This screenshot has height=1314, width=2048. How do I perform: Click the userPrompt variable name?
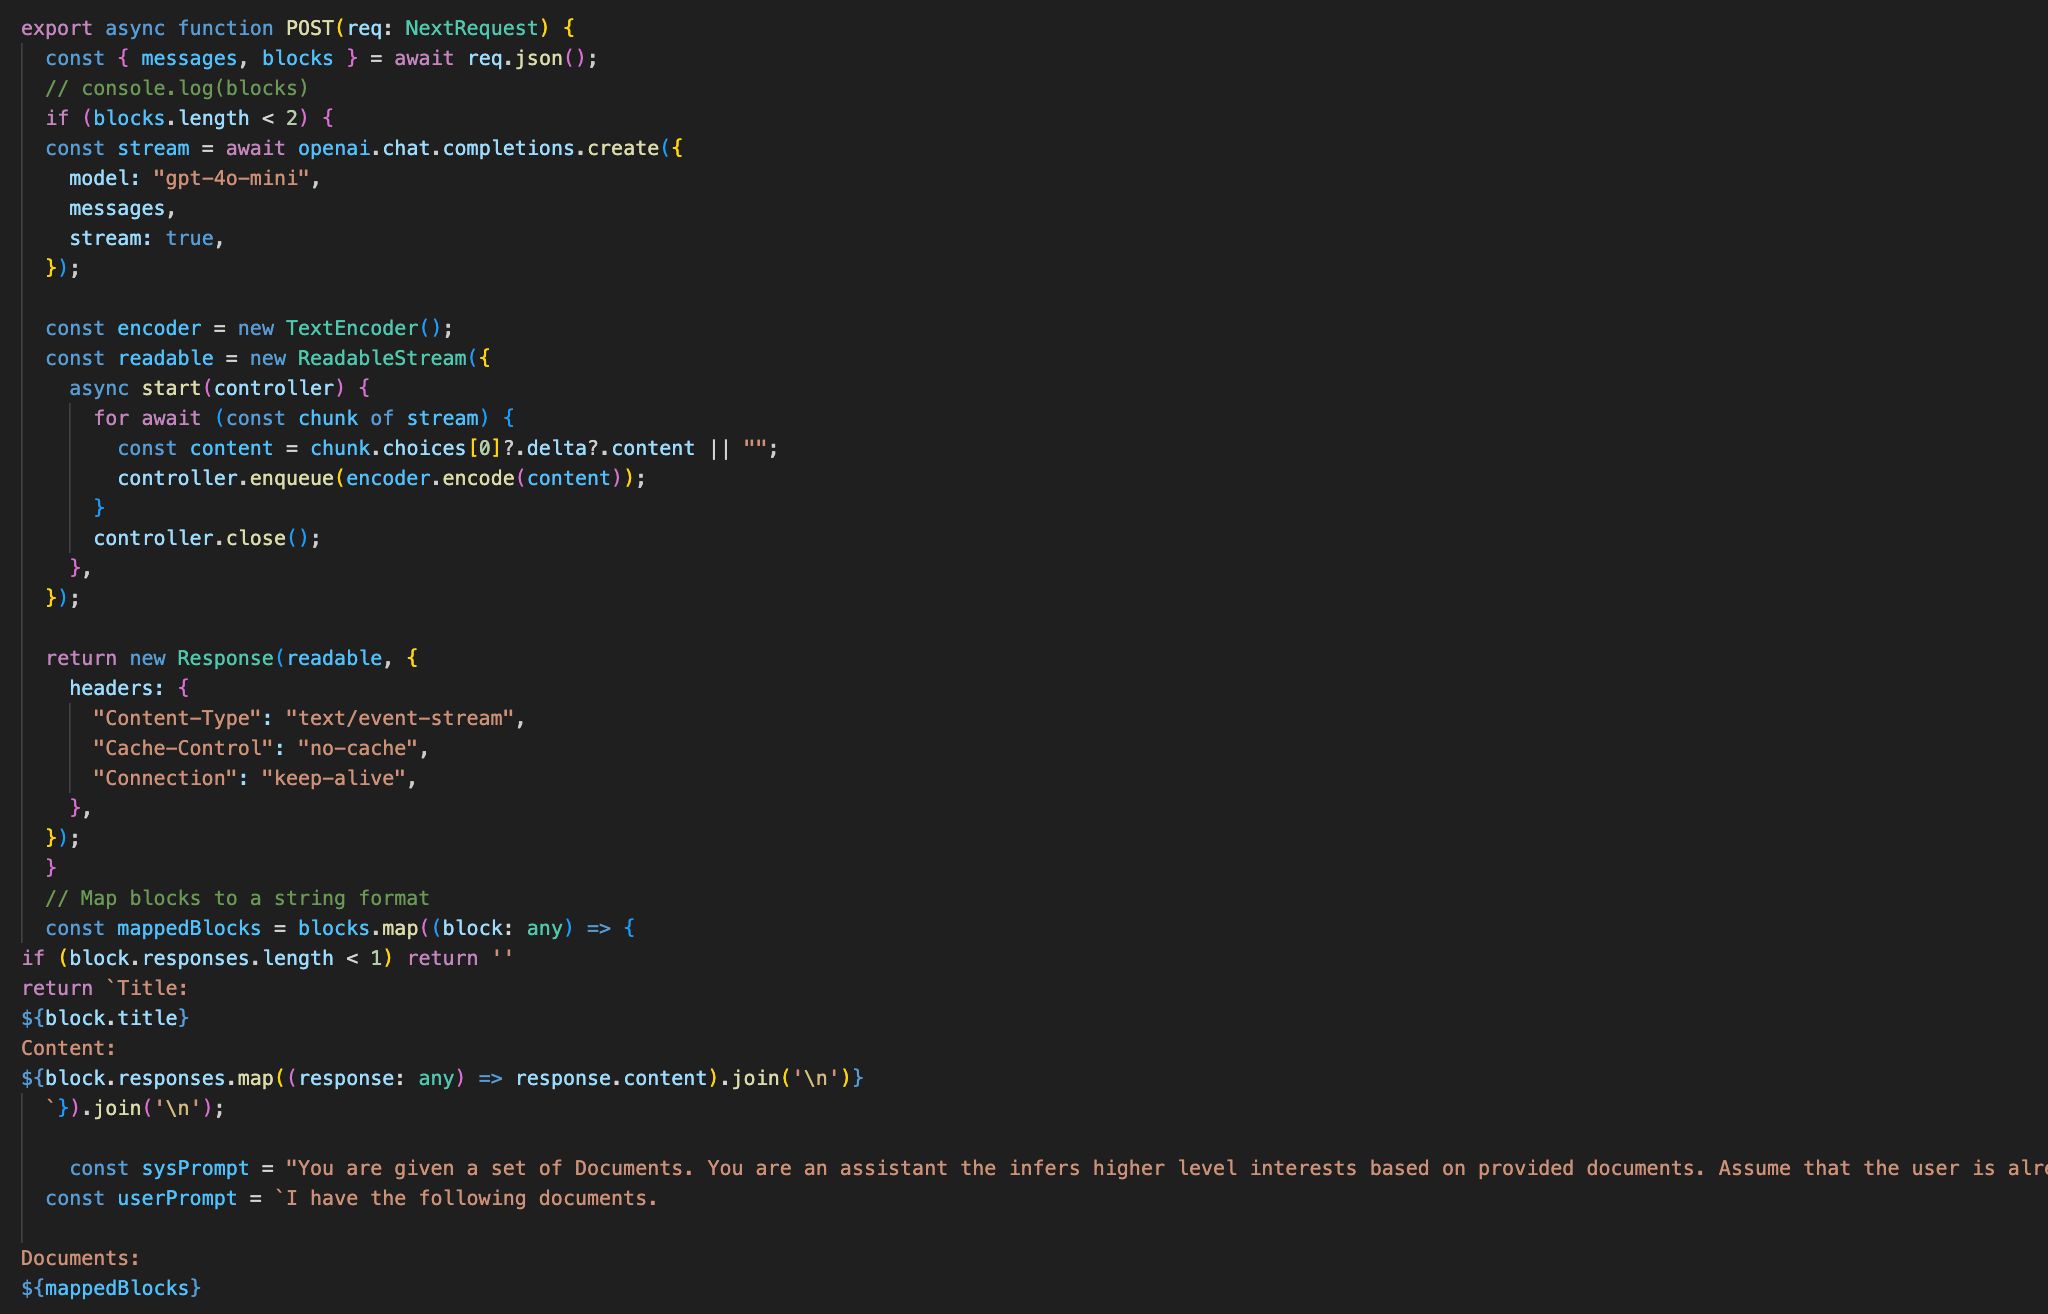177,1198
